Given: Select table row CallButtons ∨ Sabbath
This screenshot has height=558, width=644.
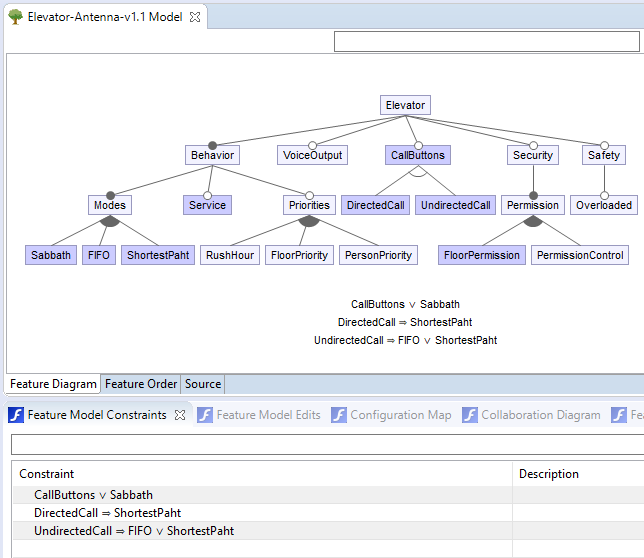Looking at the screenshot, I should tap(263, 495).
